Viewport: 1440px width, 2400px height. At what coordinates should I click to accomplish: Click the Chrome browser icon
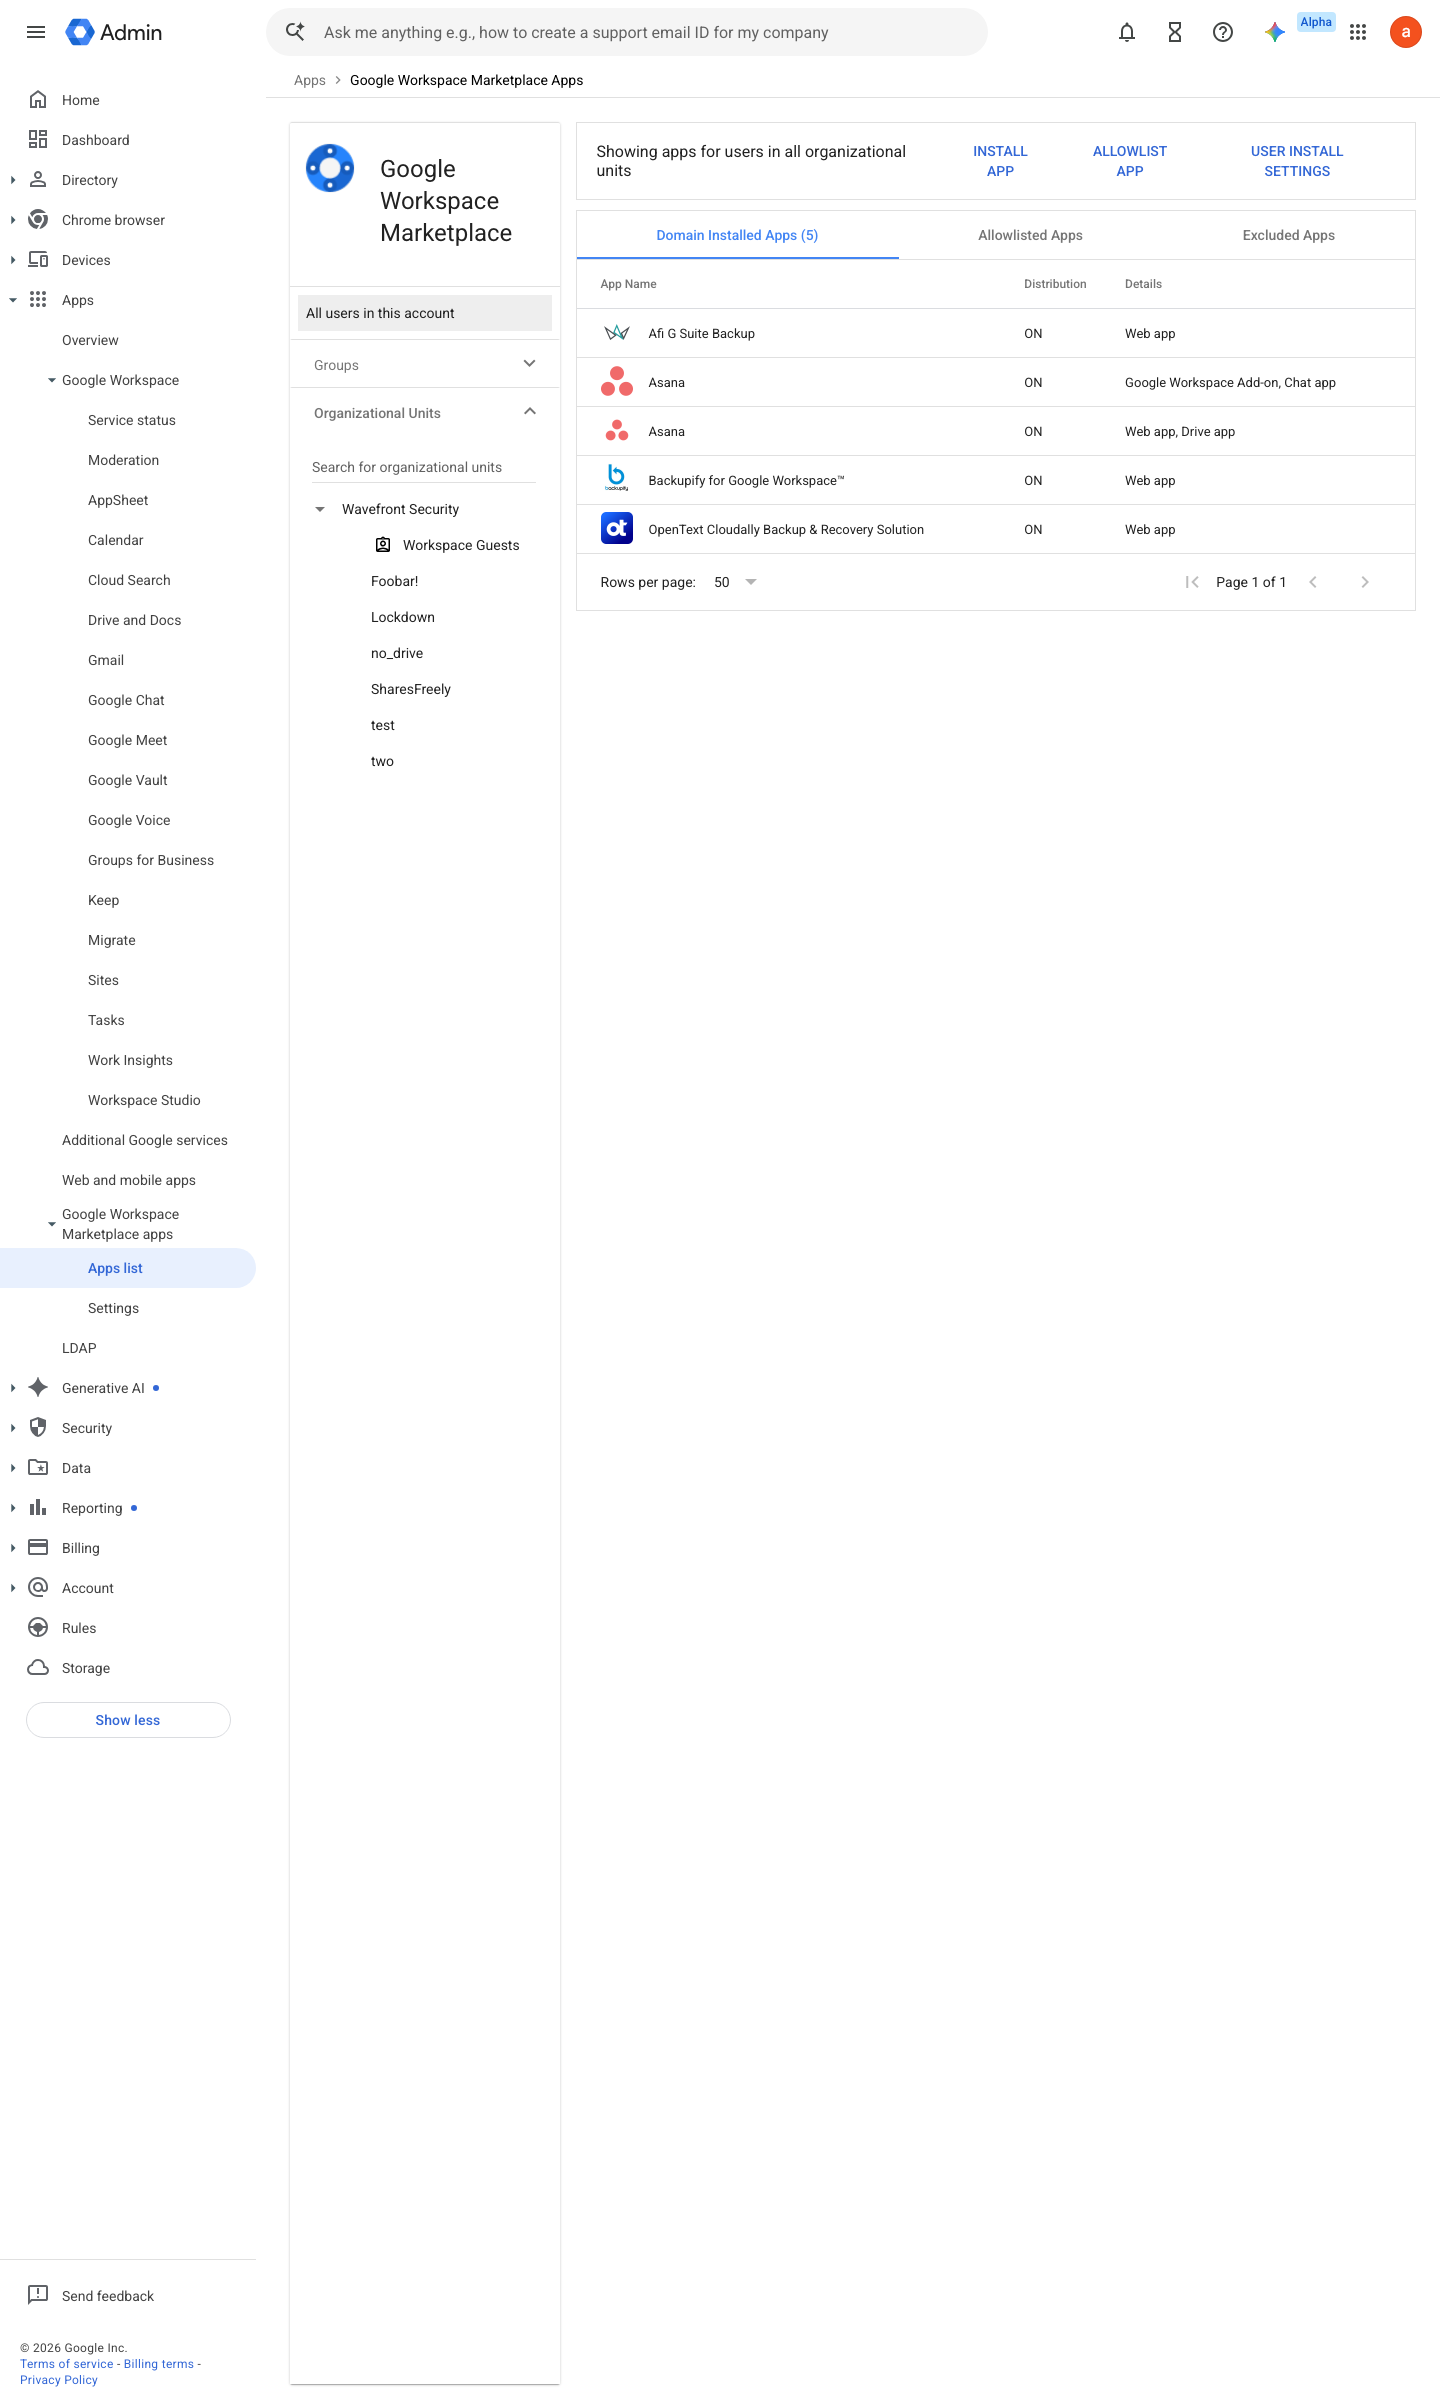[38, 220]
